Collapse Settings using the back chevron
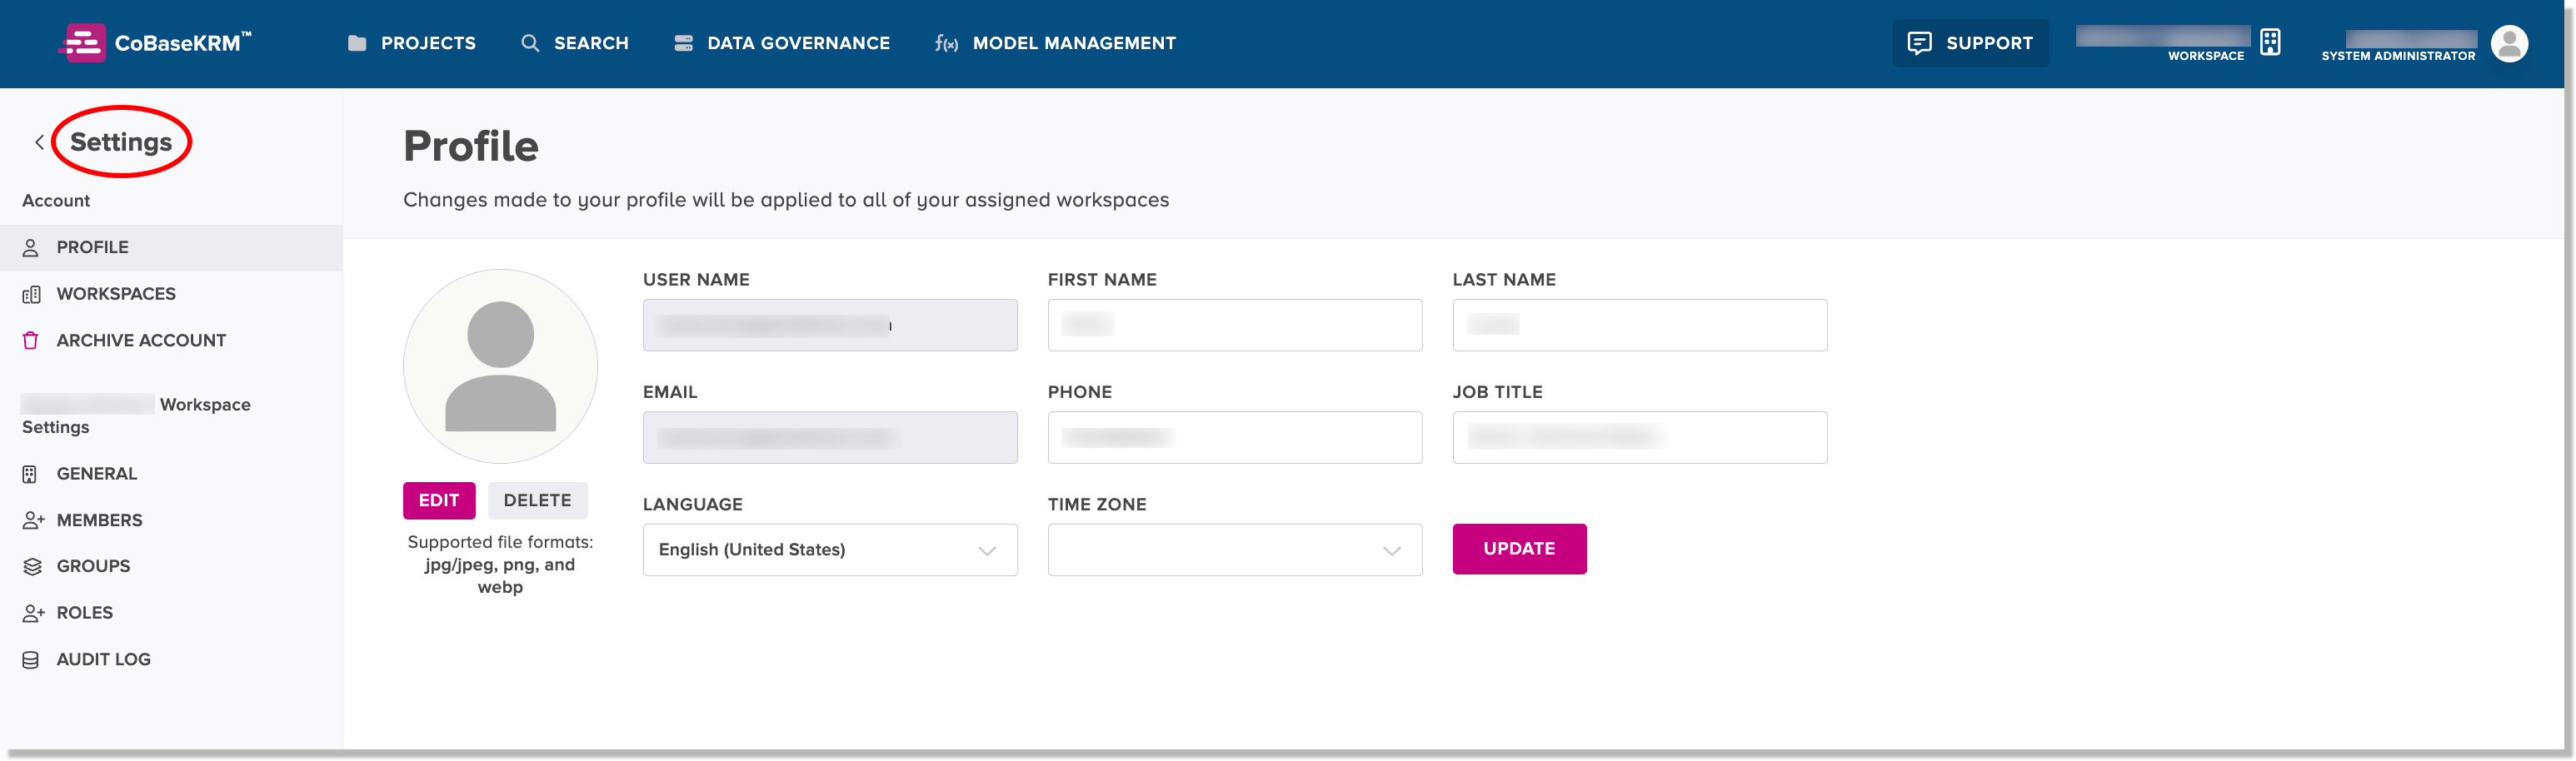Screen dimensions: 2576x761 (38, 141)
